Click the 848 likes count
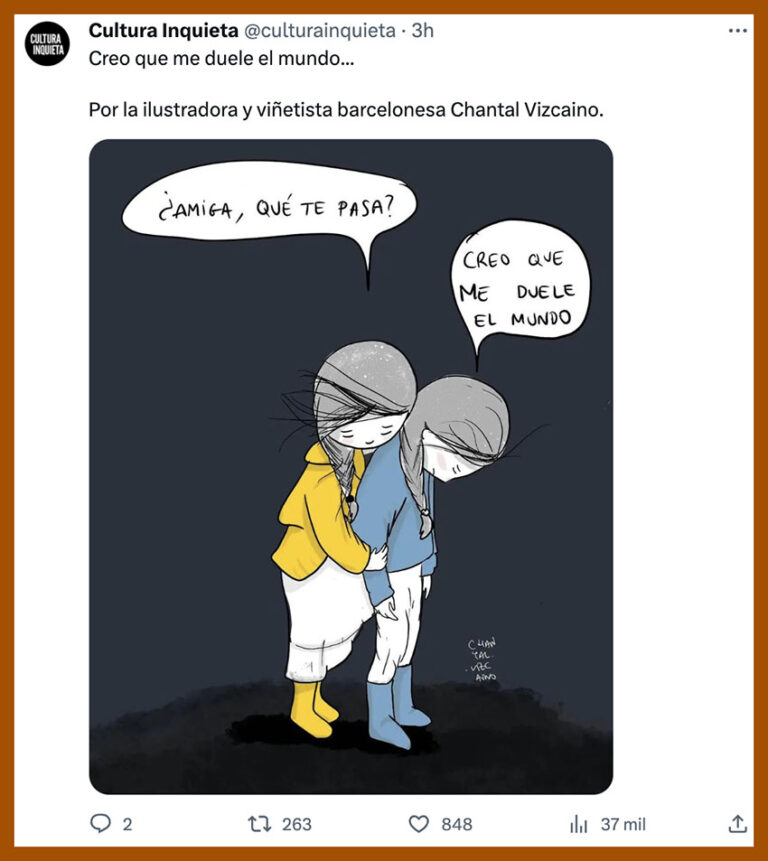The height and width of the screenshot is (861, 768). pyautogui.click(x=456, y=824)
